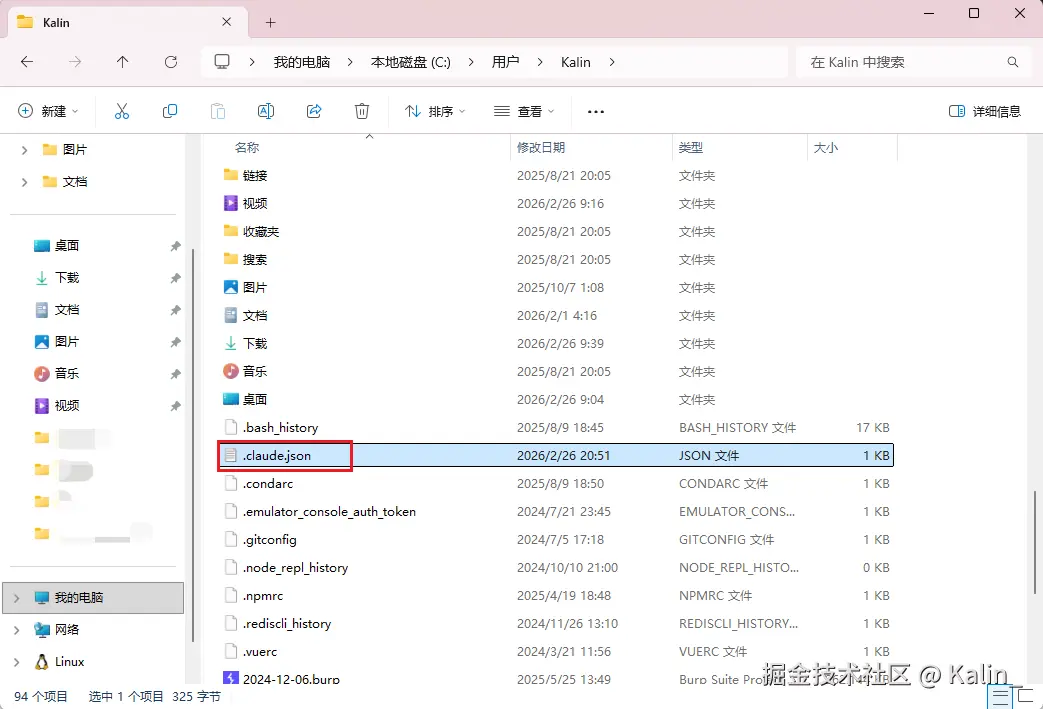Click Kalin breadcrumb in address bar
Viewport: 1043px width, 709px height.
(x=575, y=62)
